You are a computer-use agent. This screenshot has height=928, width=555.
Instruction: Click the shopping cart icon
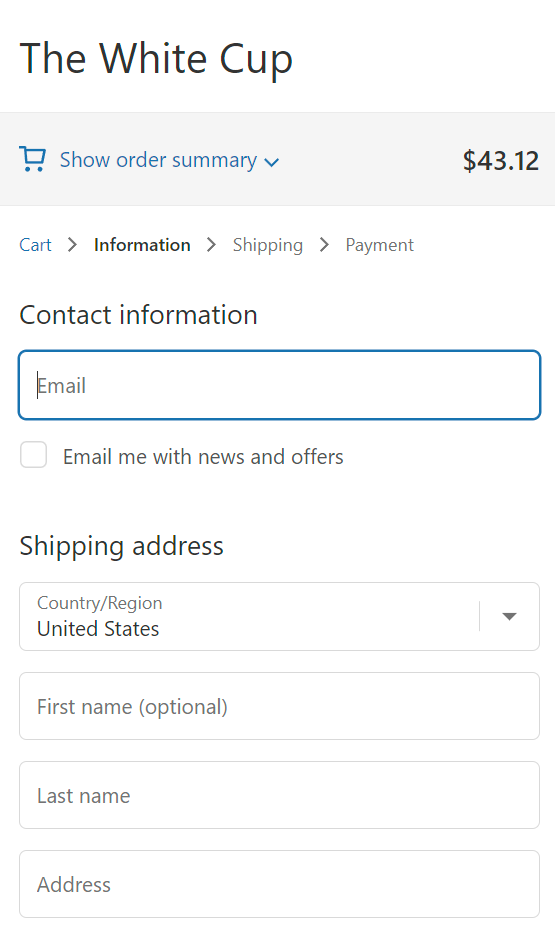click(x=33, y=159)
